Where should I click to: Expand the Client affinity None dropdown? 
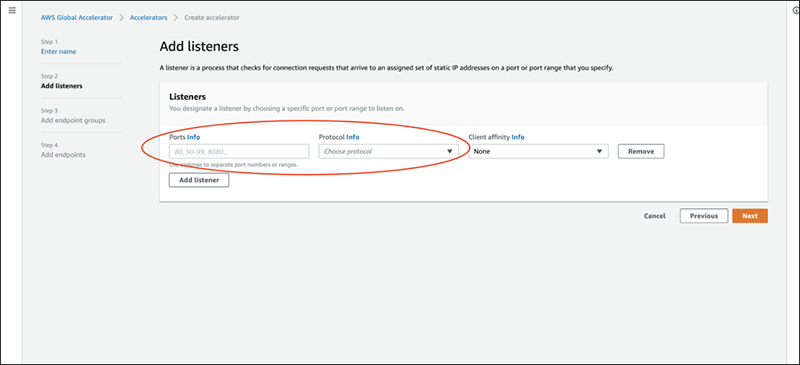coord(538,152)
